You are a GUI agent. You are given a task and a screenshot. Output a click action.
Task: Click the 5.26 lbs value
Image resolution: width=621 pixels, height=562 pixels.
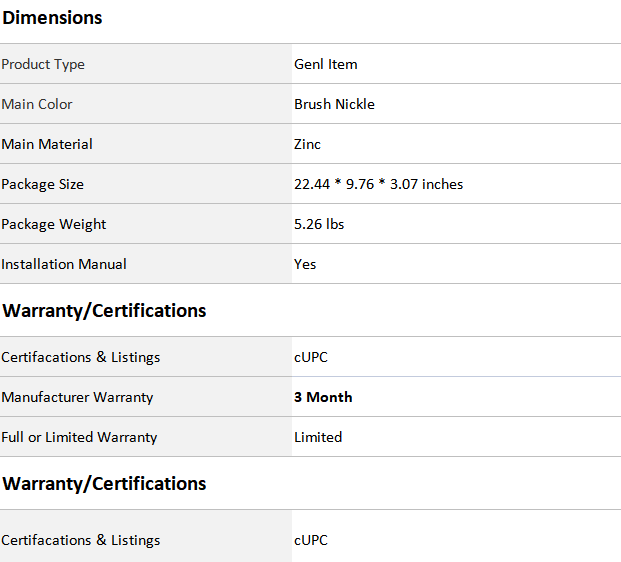pyautogui.click(x=319, y=224)
